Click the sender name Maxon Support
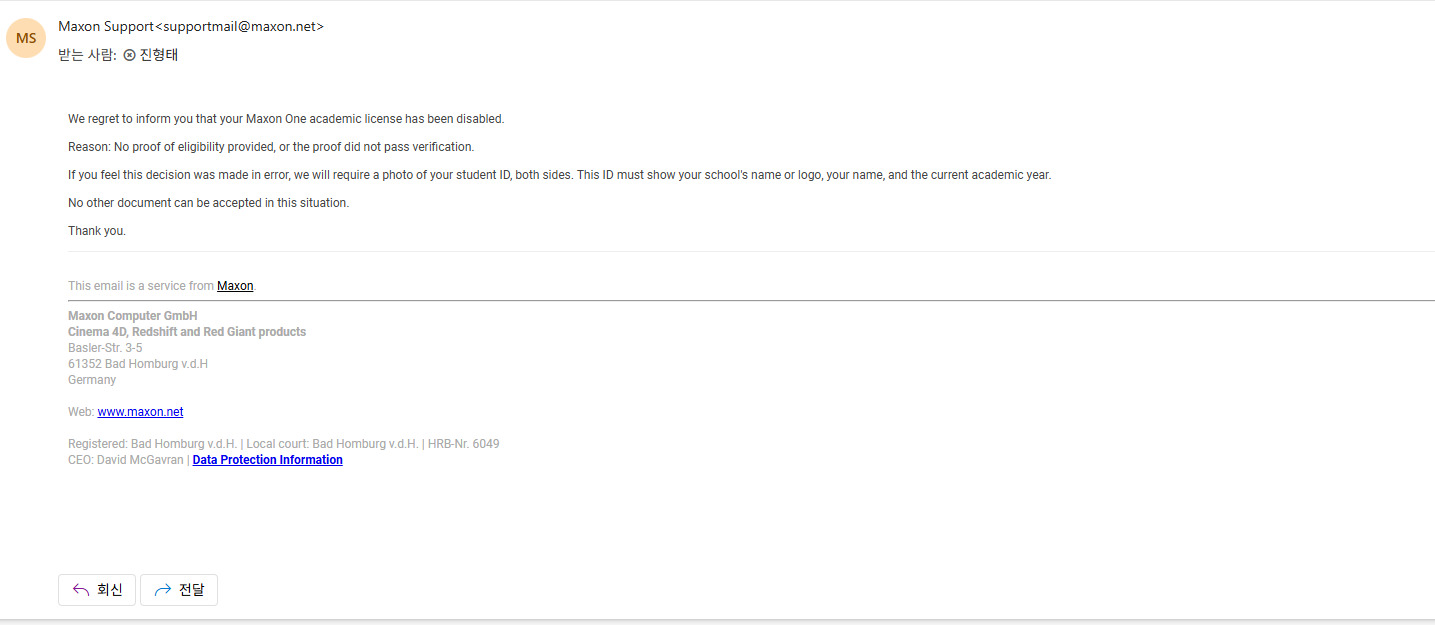1435x625 pixels. 106,27
